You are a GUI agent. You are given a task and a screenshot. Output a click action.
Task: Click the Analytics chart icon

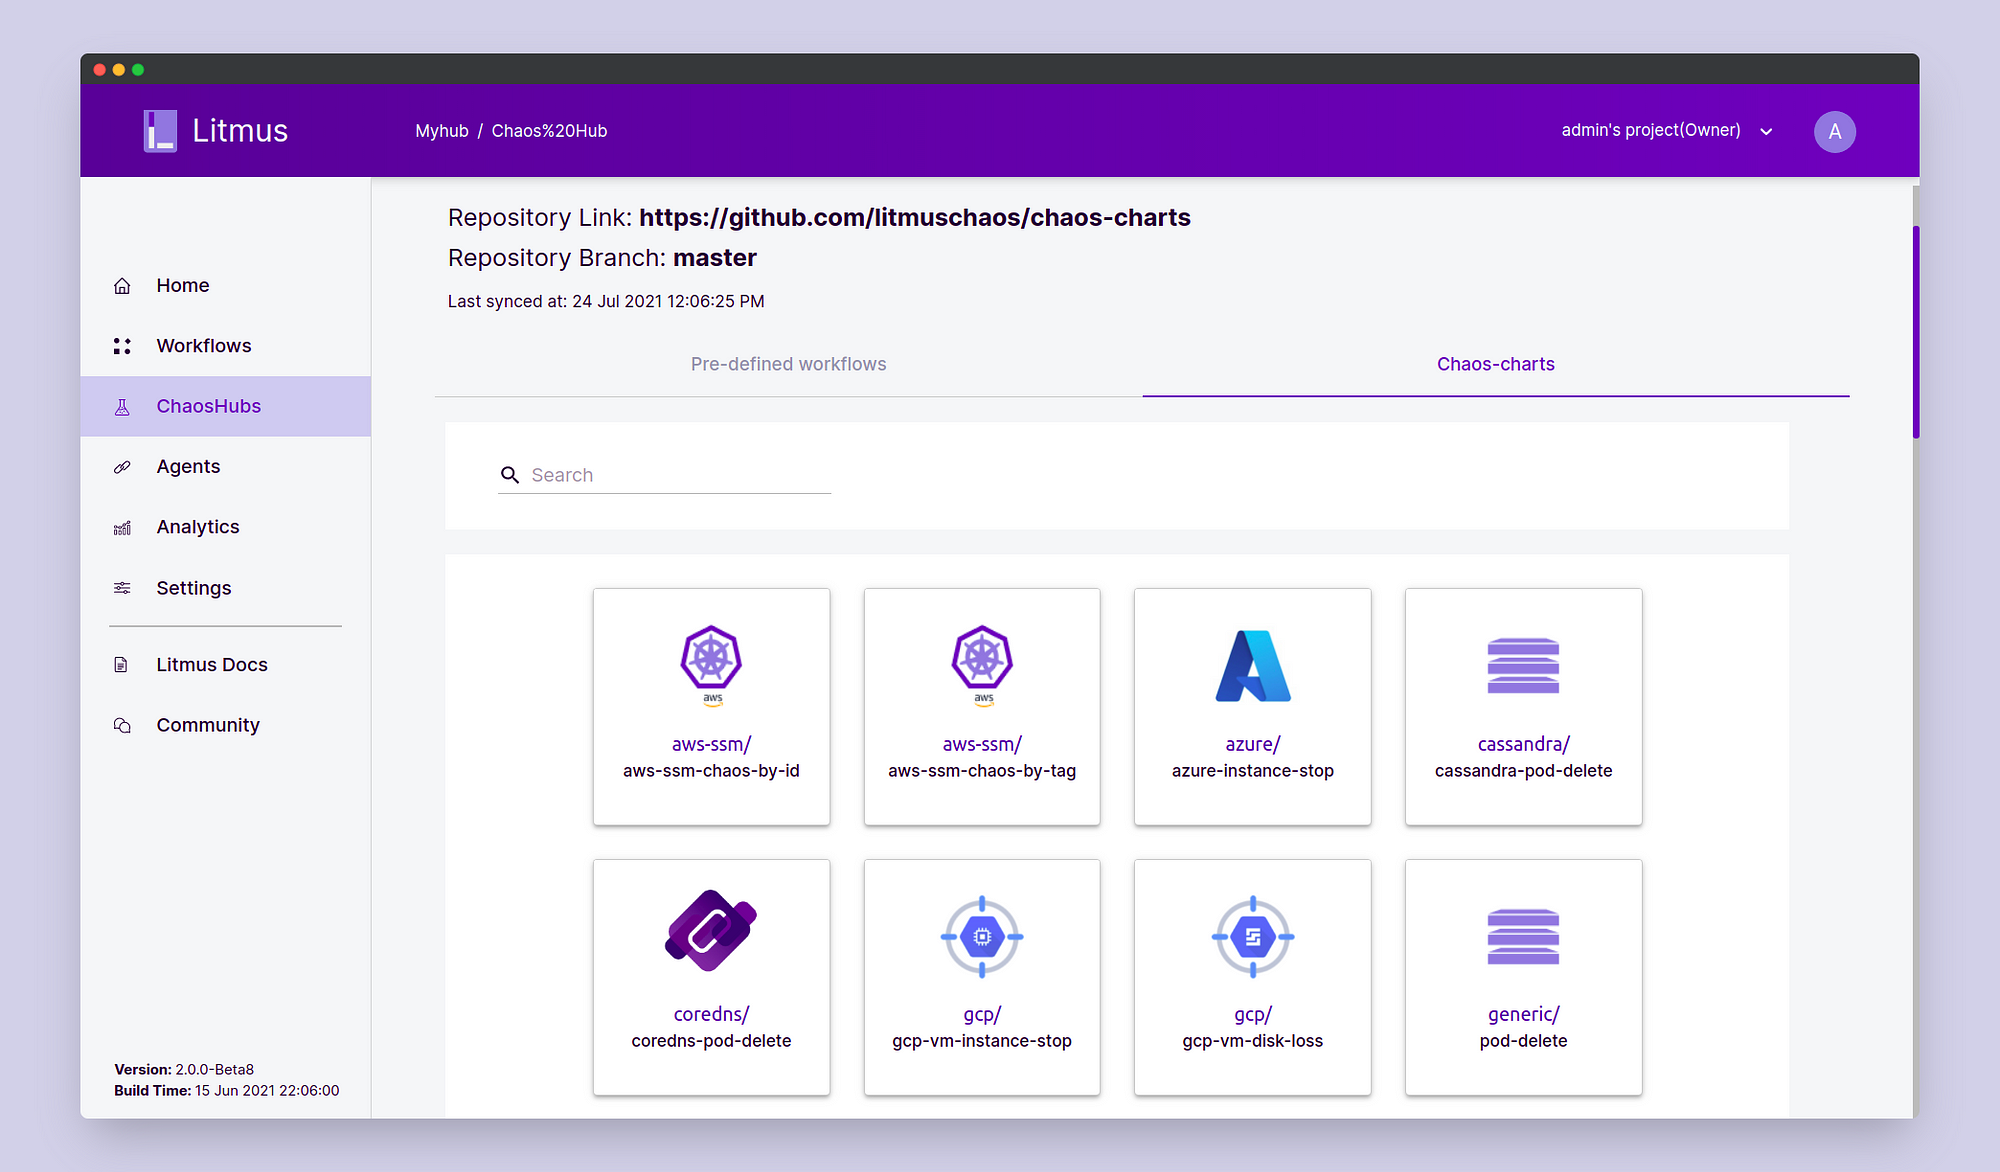pos(122,527)
